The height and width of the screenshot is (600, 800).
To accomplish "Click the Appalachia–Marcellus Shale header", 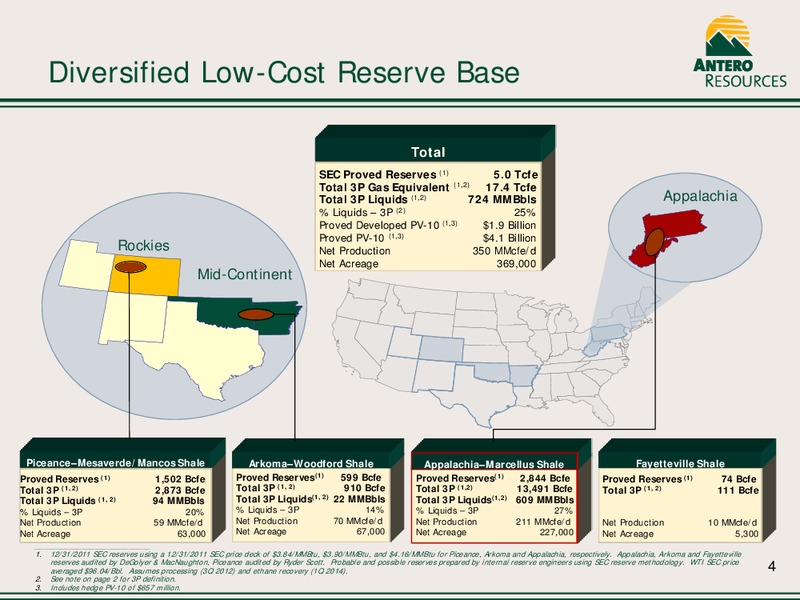I will (494, 464).
